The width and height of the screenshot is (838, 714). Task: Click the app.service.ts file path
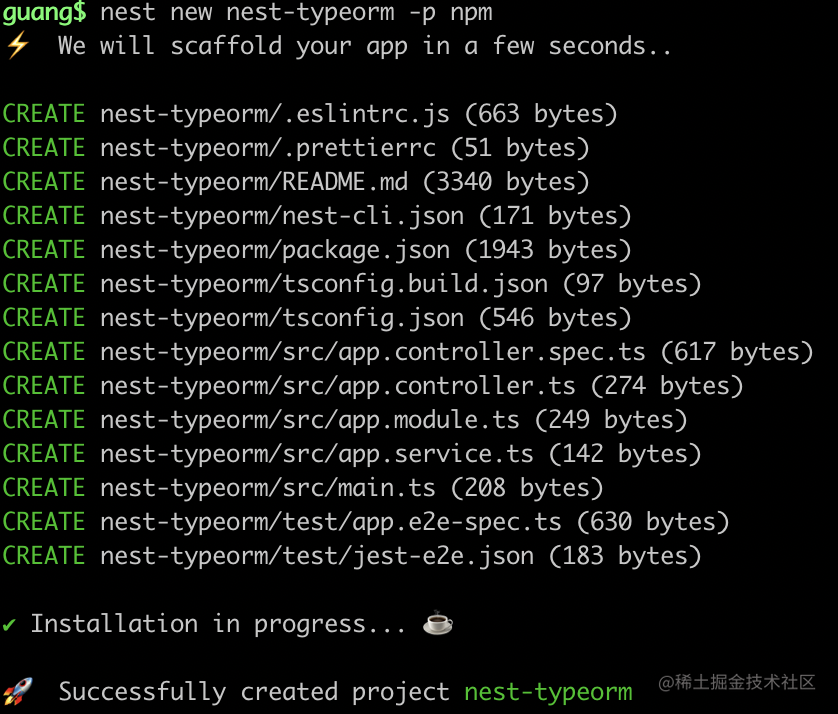coord(317,454)
